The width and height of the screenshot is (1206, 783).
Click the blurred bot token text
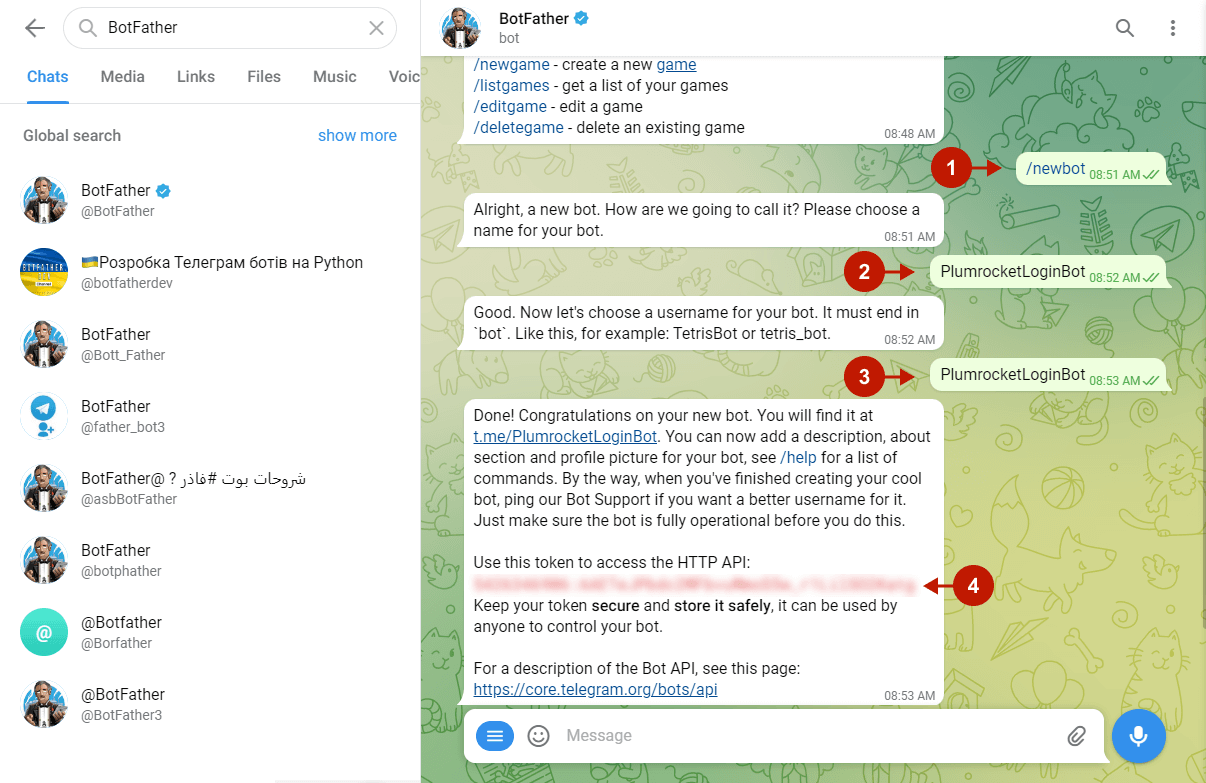pyautogui.click(x=694, y=585)
